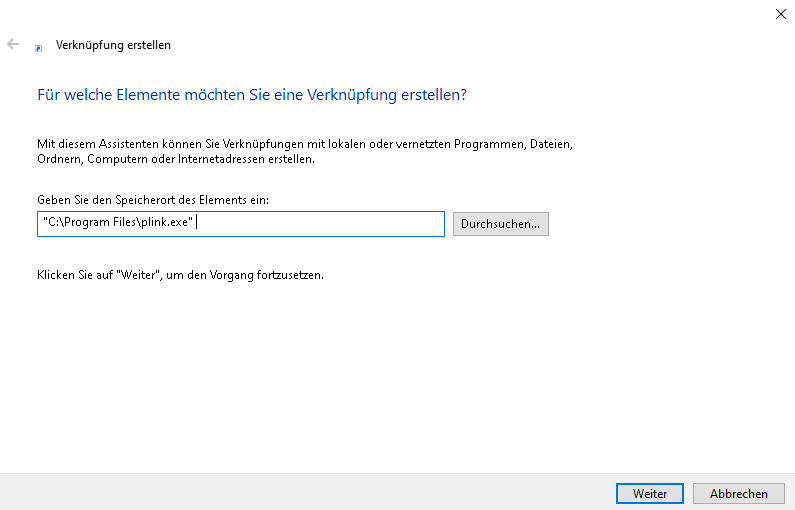Click the opening quotation mark in the path
This screenshot has width=795, height=510.
tap(44, 223)
